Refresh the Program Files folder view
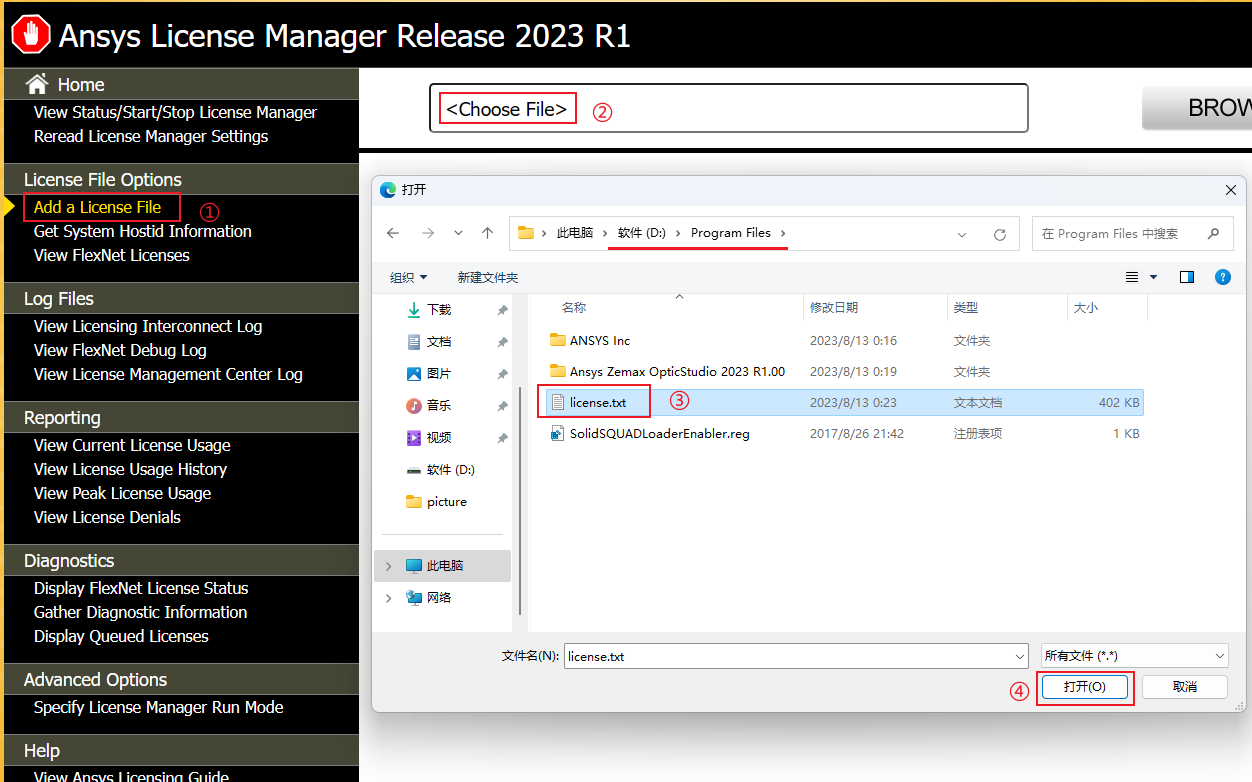This screenshot has width=1252, height=782. pos(999,234)
